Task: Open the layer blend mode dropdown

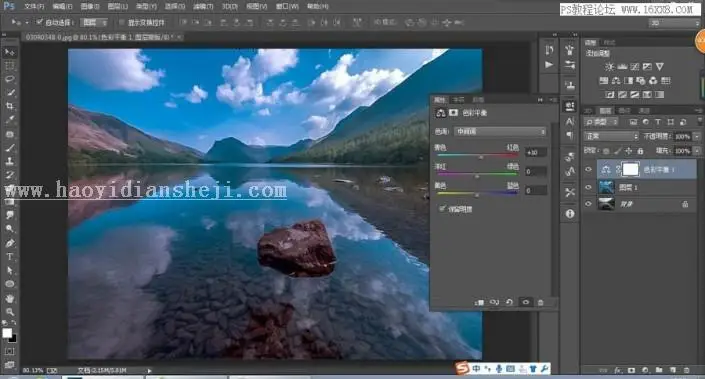Action: [x=611, y=136]
